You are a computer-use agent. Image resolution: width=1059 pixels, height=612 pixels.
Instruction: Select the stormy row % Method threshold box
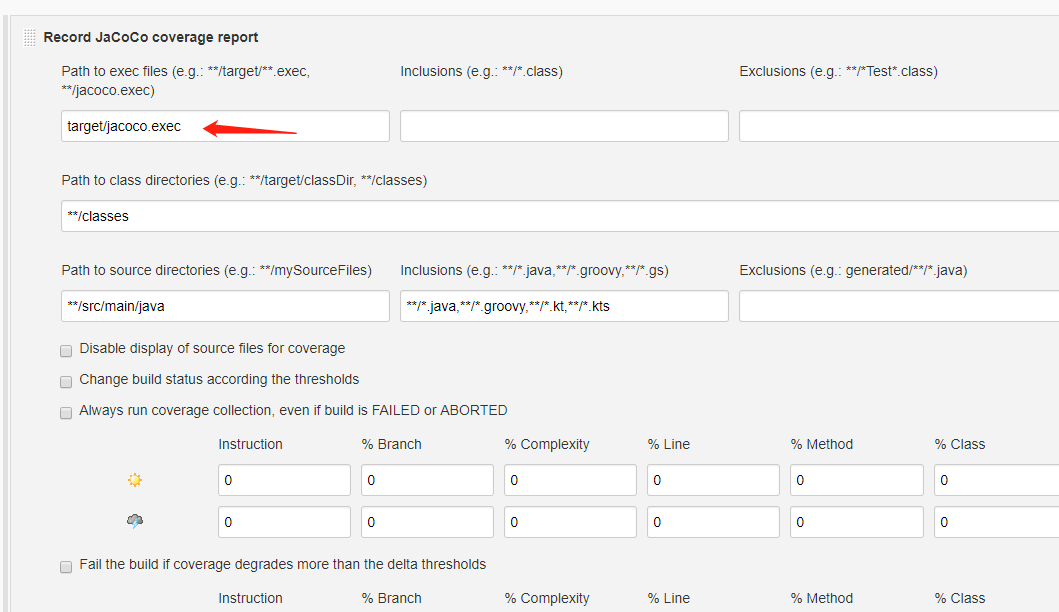click(x=856, y=521)
